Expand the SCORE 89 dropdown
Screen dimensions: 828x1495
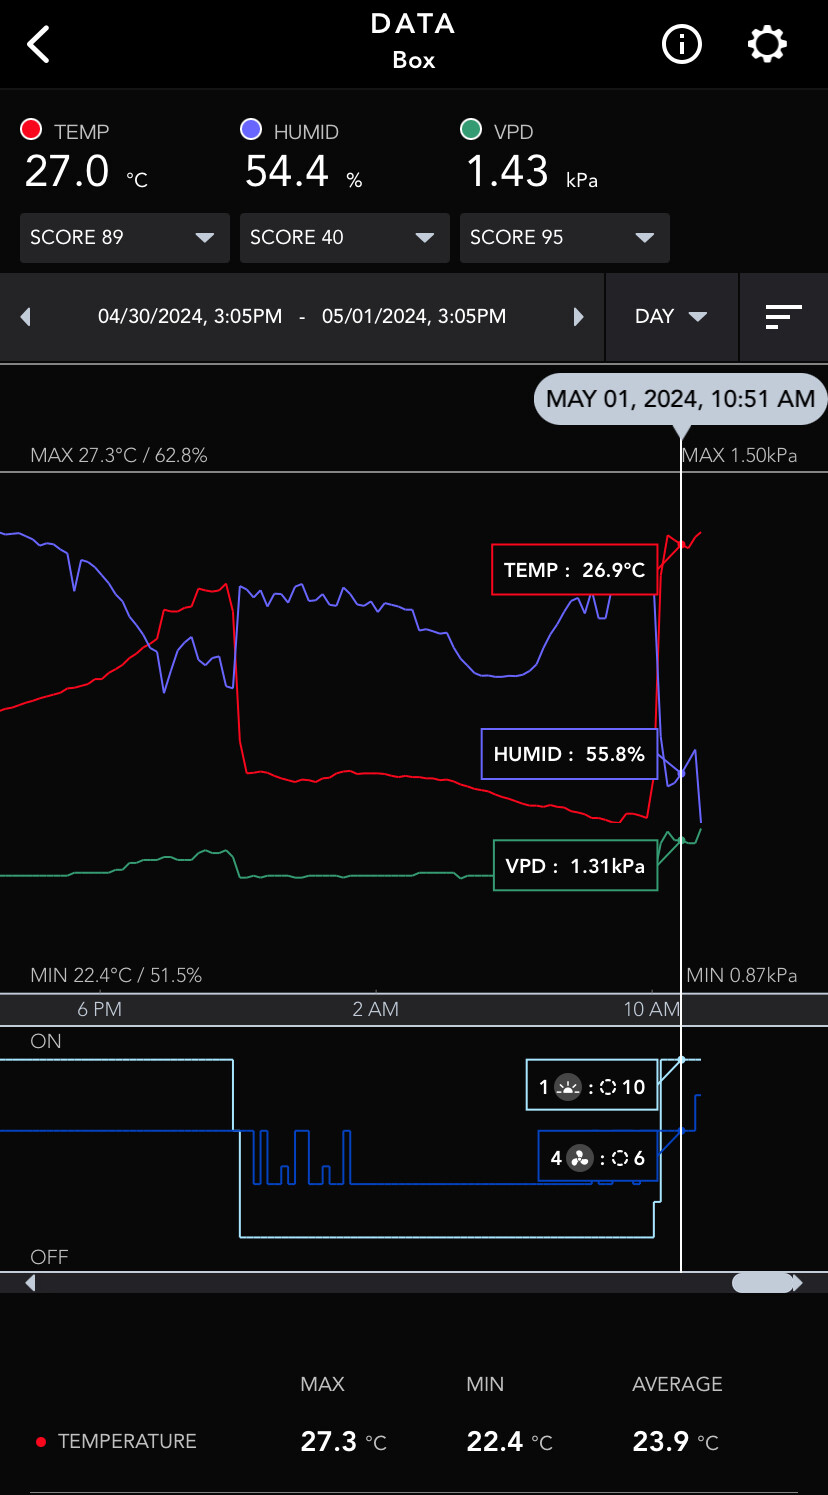[x=124, y=237]
